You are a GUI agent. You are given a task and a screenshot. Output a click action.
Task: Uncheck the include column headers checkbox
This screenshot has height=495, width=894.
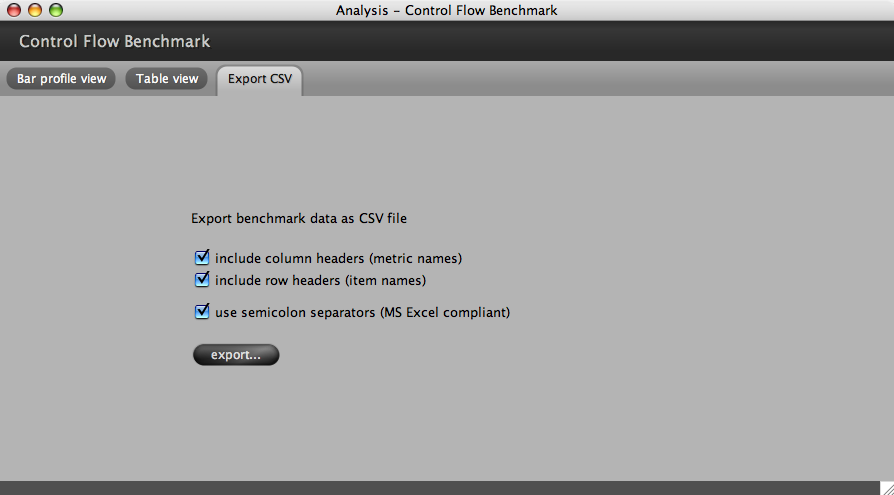tap(202, 258)
